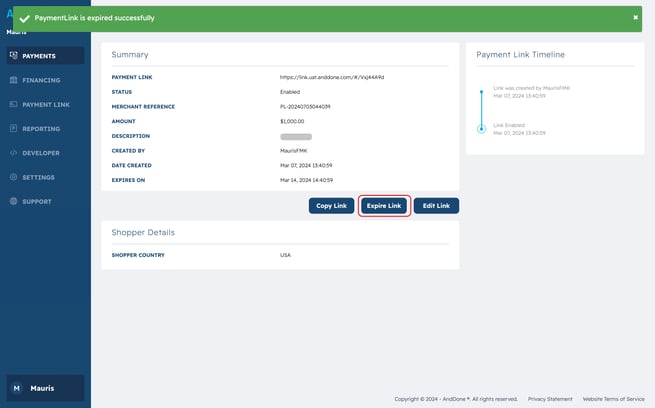Click the M avatar circle for Mauris

click(x=17, y=388)
